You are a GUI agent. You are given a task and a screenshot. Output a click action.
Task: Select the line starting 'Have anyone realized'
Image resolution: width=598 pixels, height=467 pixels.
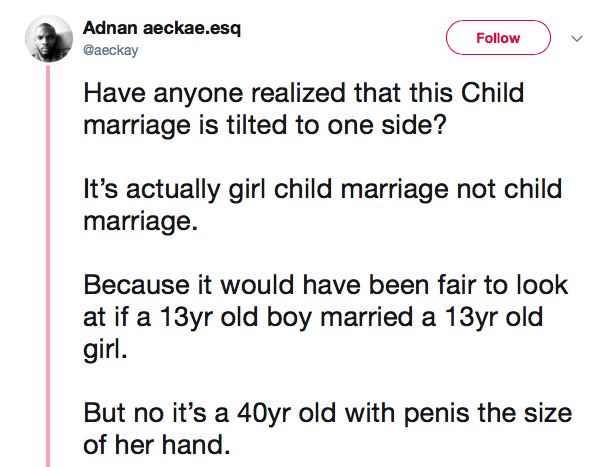(304, 94)
